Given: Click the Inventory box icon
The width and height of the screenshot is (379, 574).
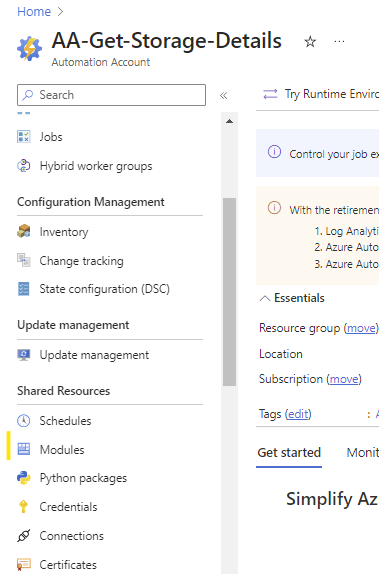Looking at the screenshot, I should click(x=24, y=231).
